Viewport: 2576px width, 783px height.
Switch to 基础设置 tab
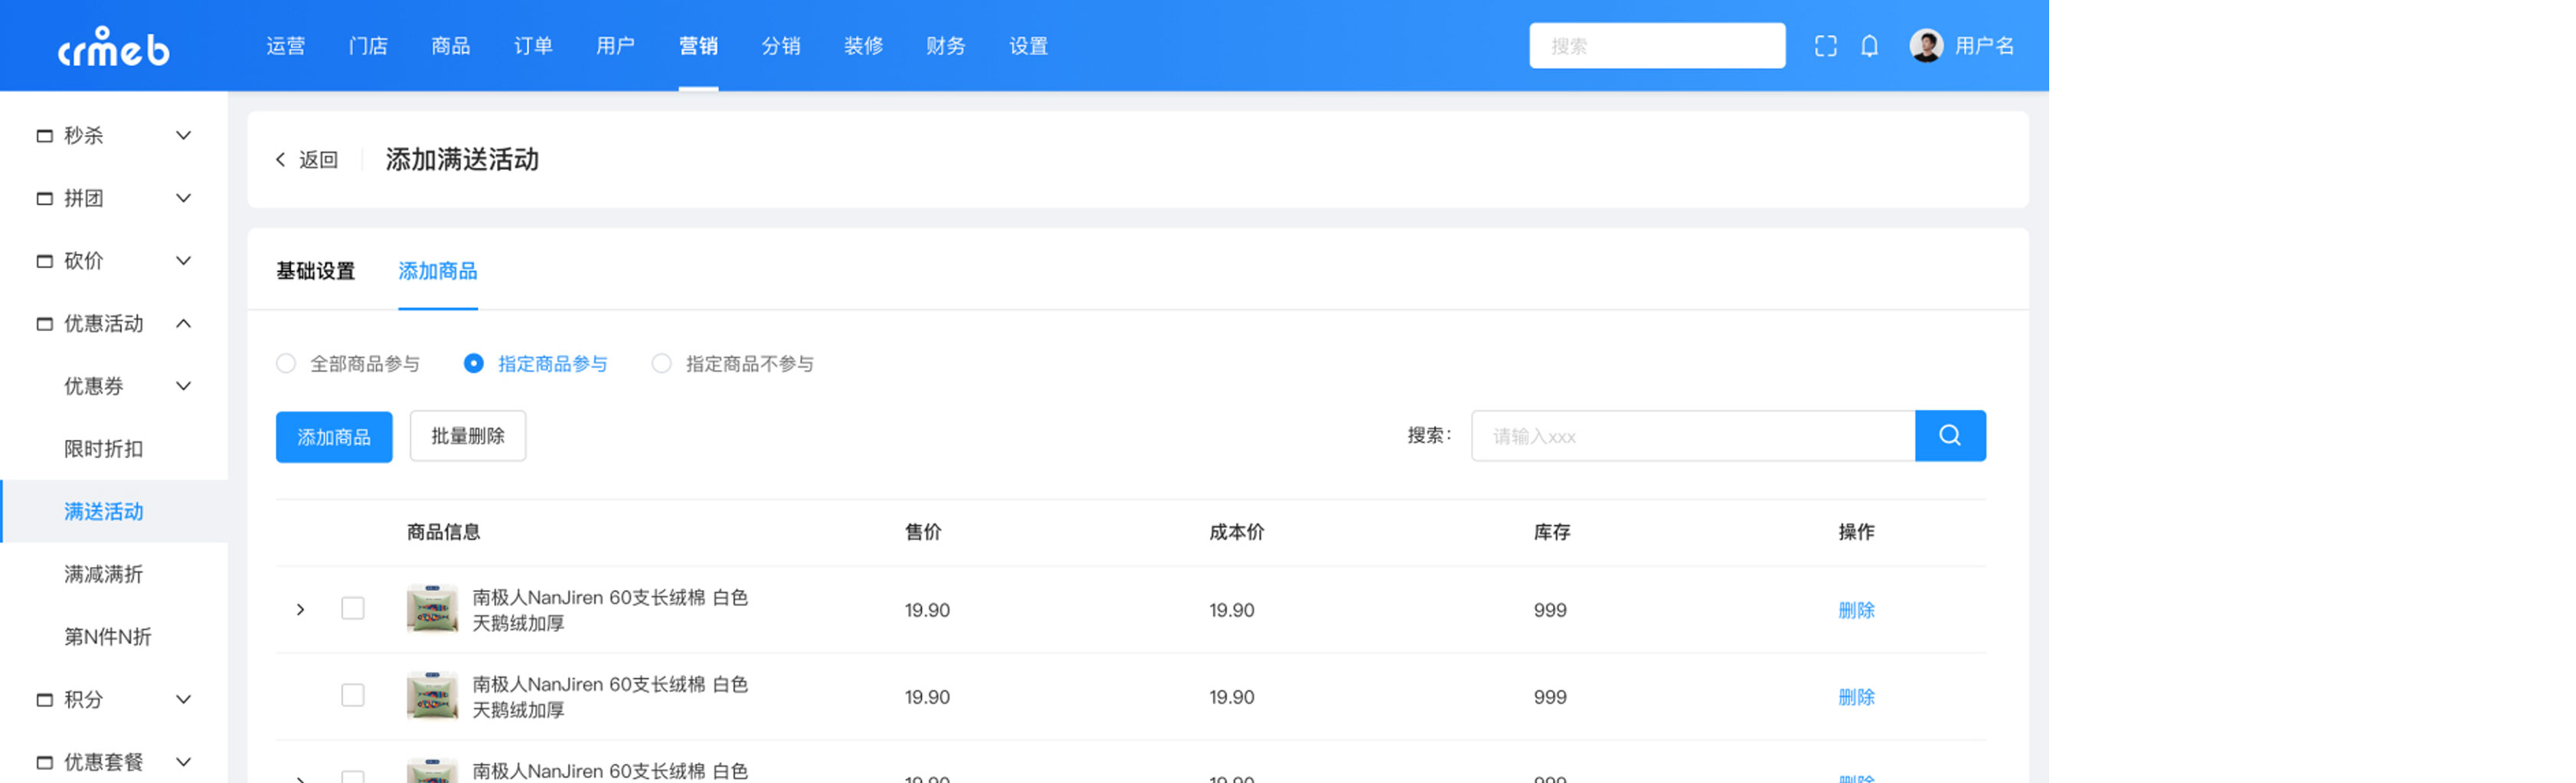(x=316, y=271)
